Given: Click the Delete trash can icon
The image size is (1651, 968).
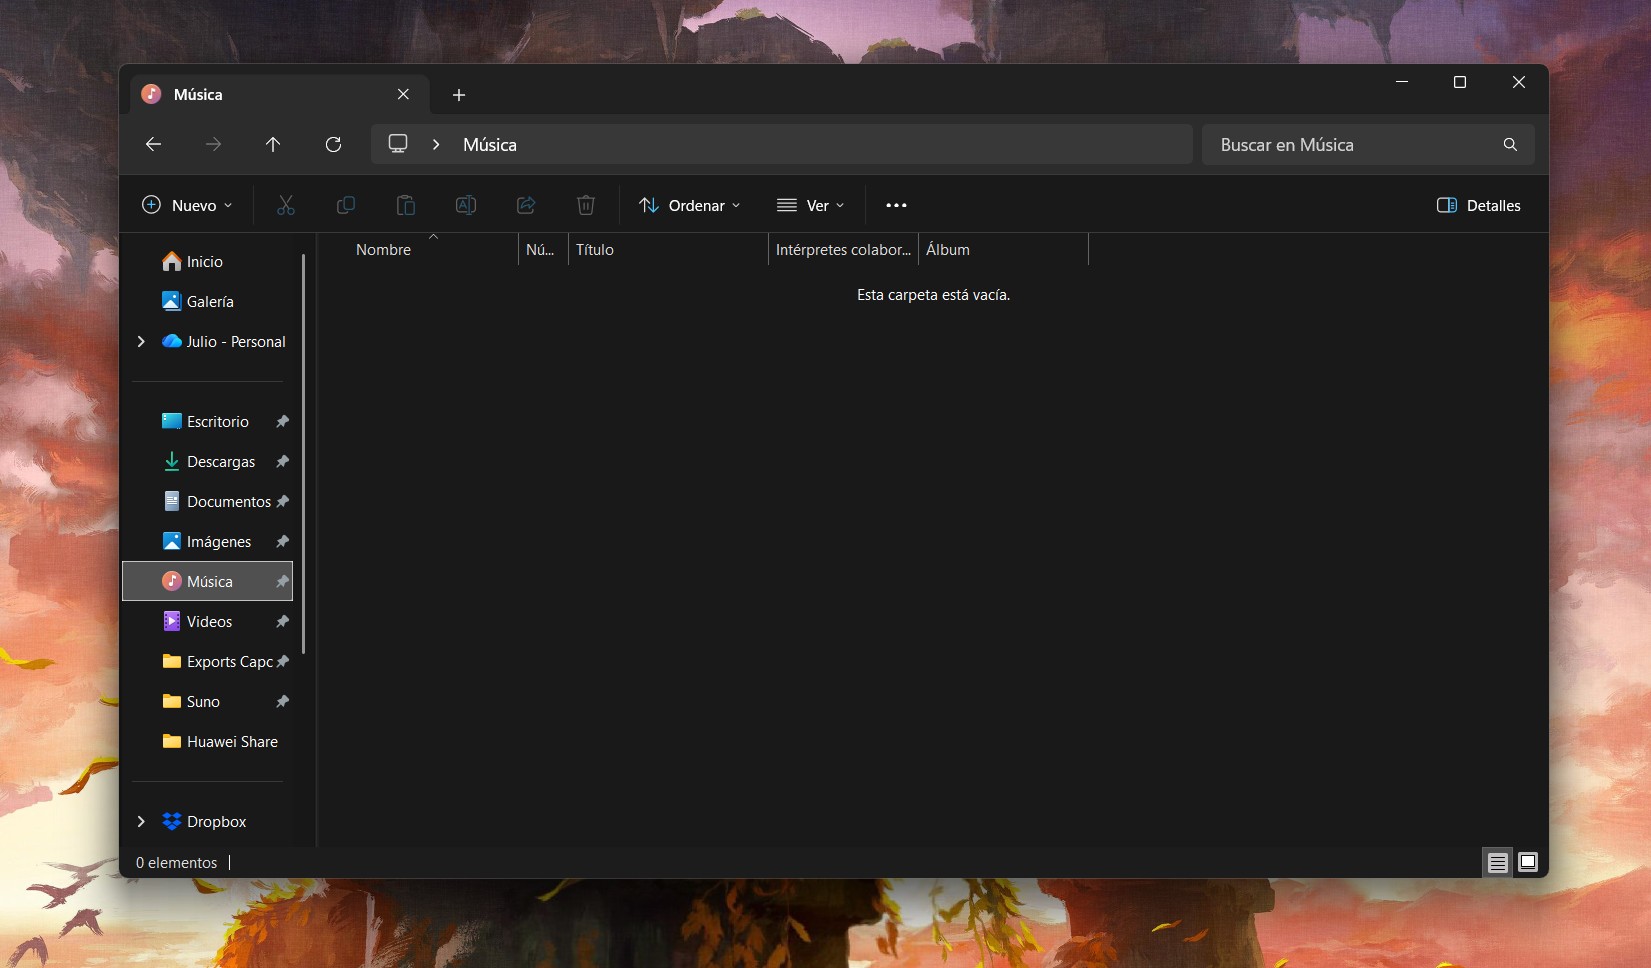Looking at the screenshot, I should [x=586, y=205].
